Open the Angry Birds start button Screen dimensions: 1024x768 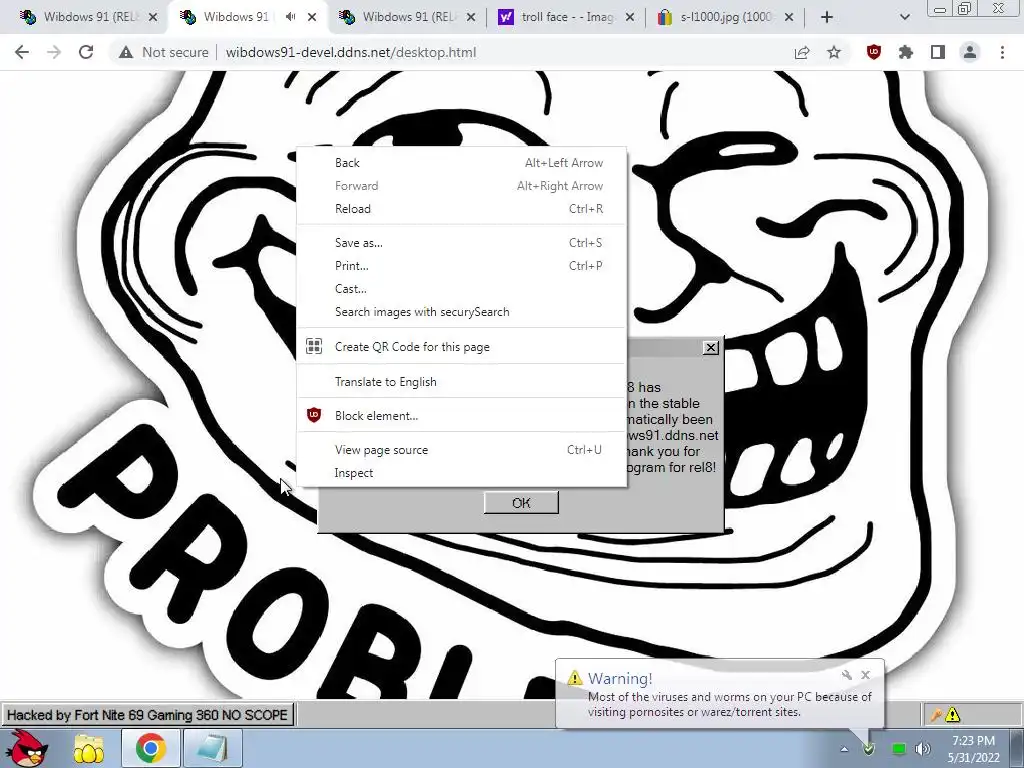(x=27, y=748)
